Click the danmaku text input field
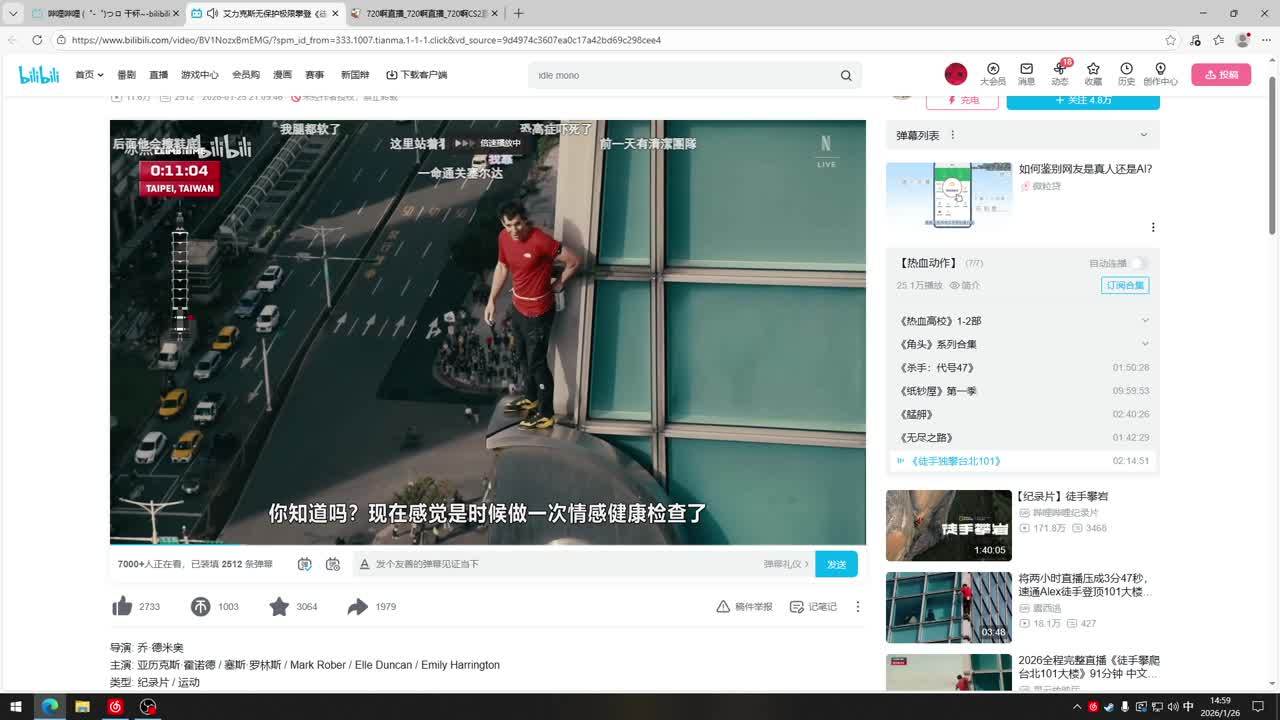Screen dimensions: 1280x720 (x=560, y=564)
